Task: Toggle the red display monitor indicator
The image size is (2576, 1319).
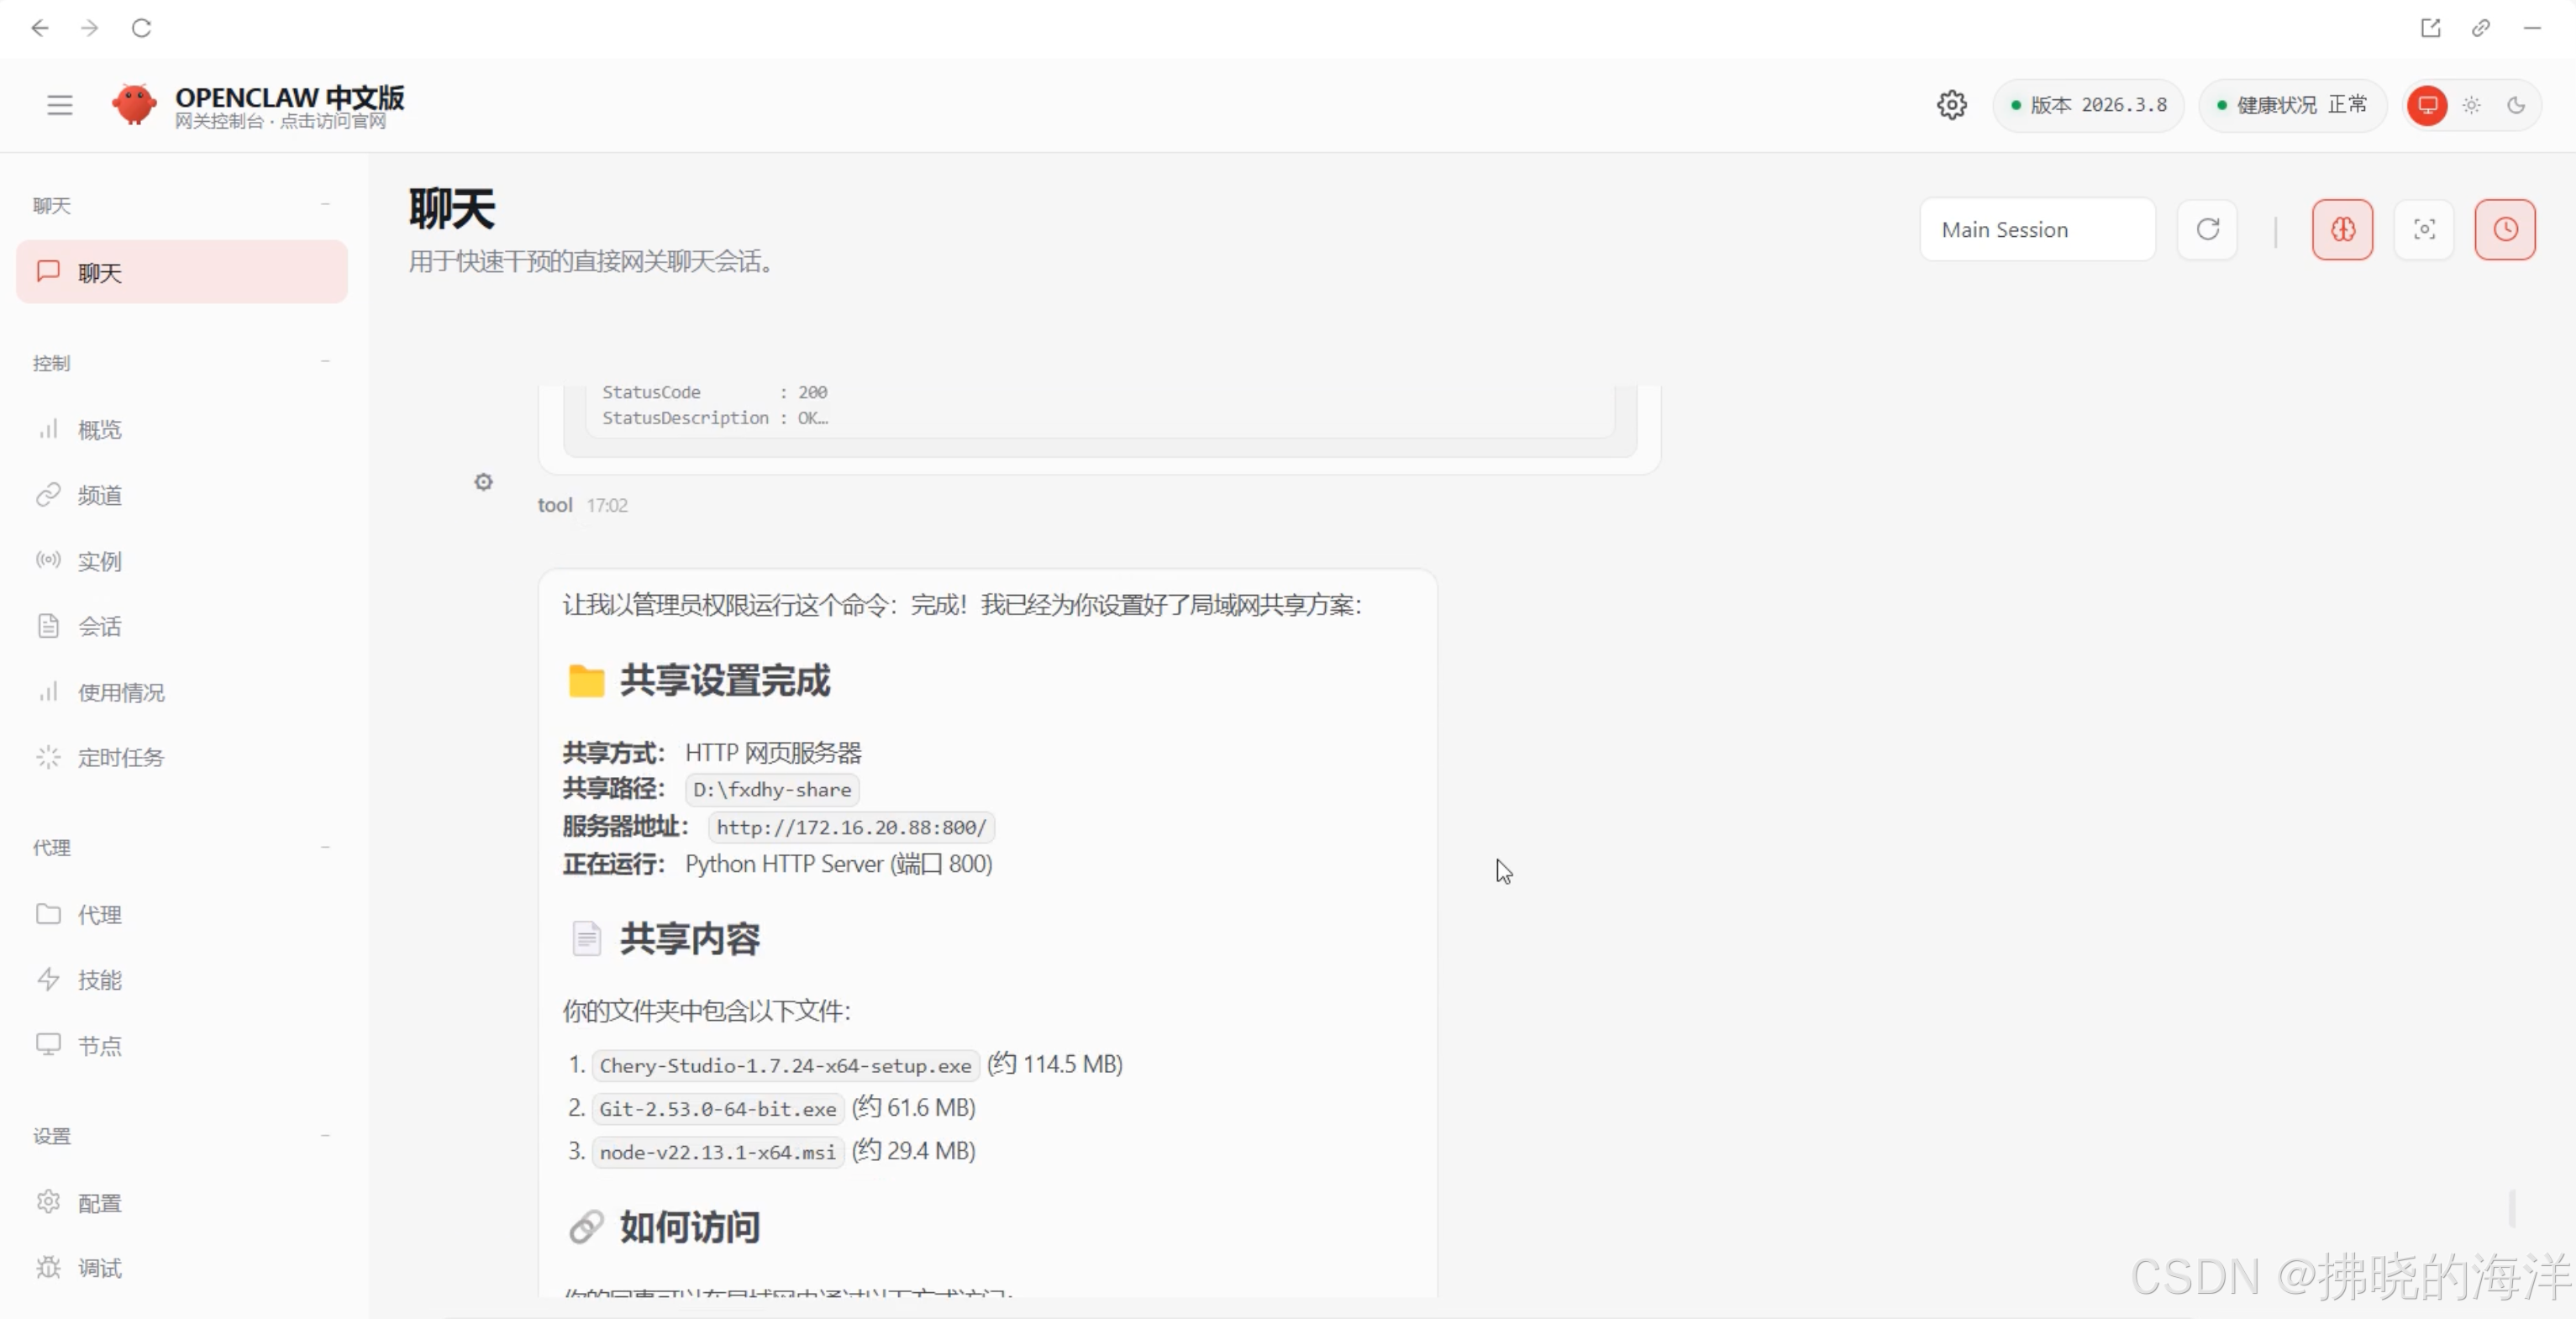Action: [x=2427, y=105]
